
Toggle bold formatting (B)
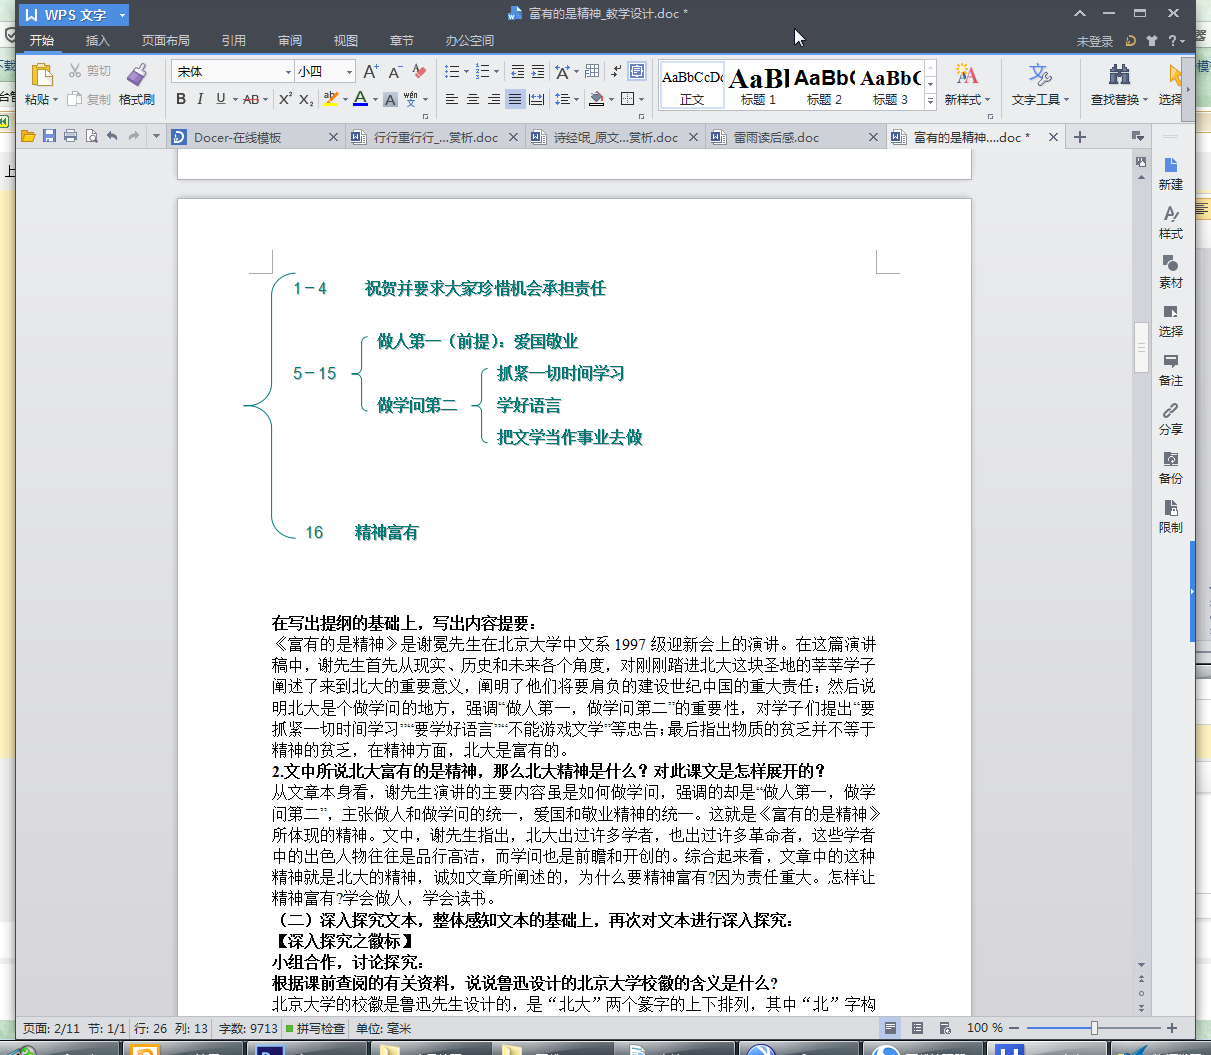[x=181, y=99]
